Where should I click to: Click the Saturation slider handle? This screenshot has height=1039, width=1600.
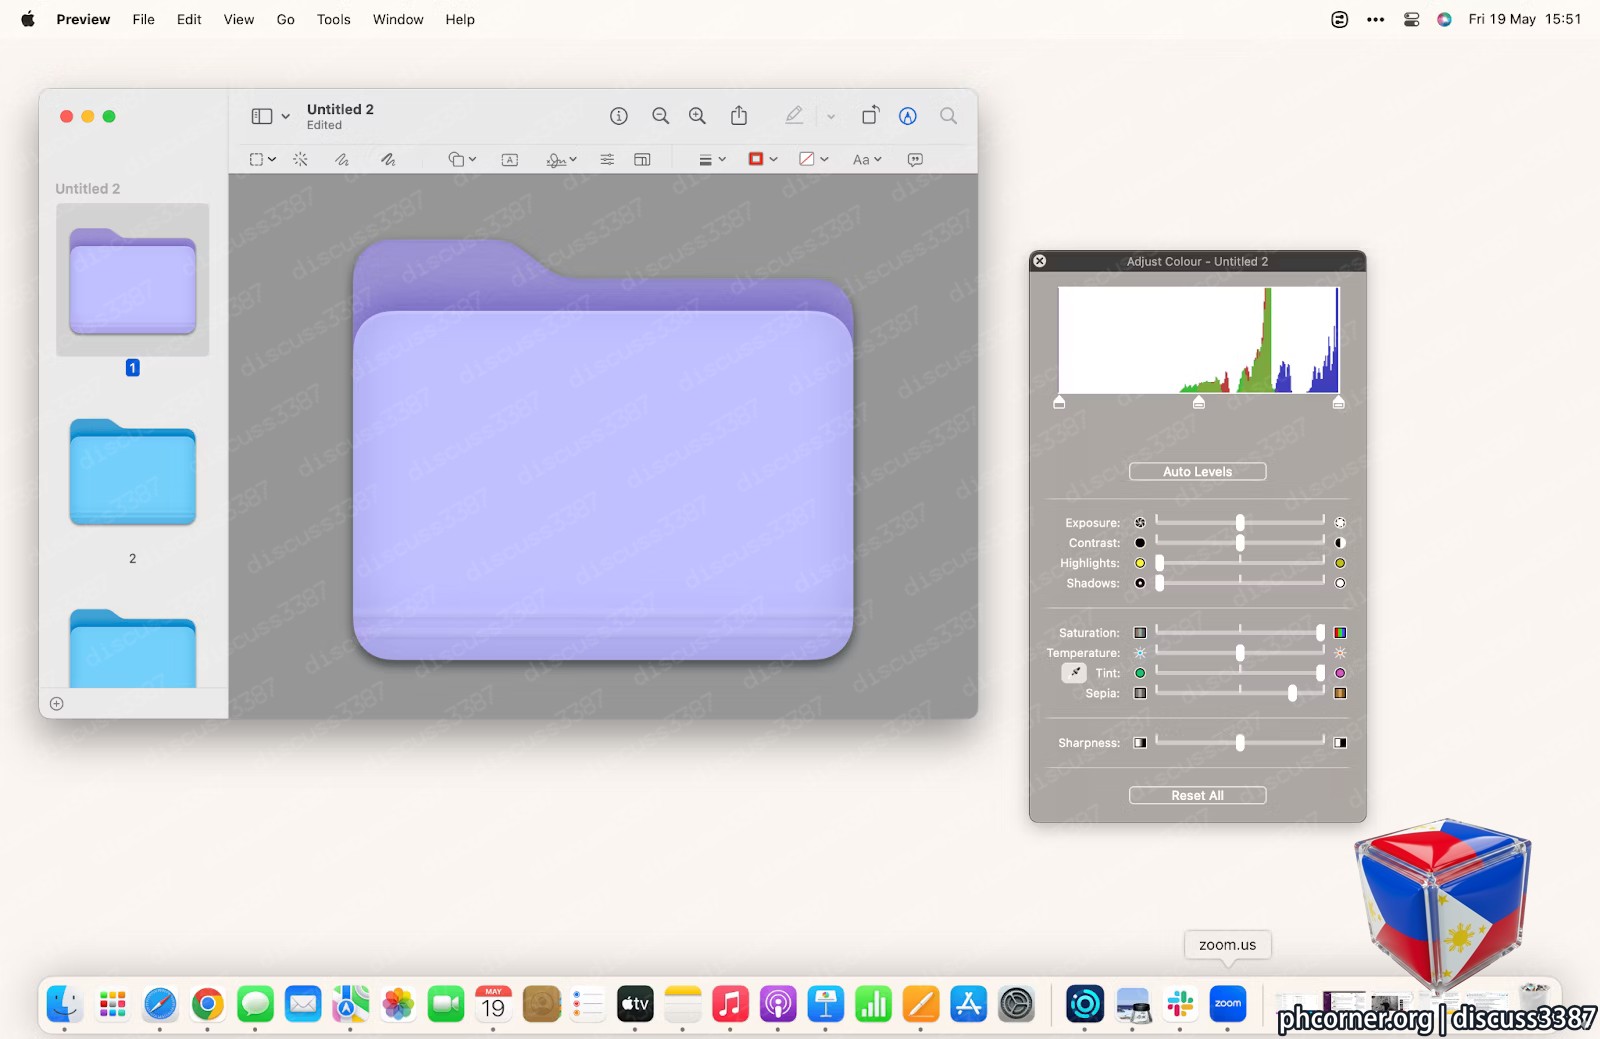[1320, 633]
